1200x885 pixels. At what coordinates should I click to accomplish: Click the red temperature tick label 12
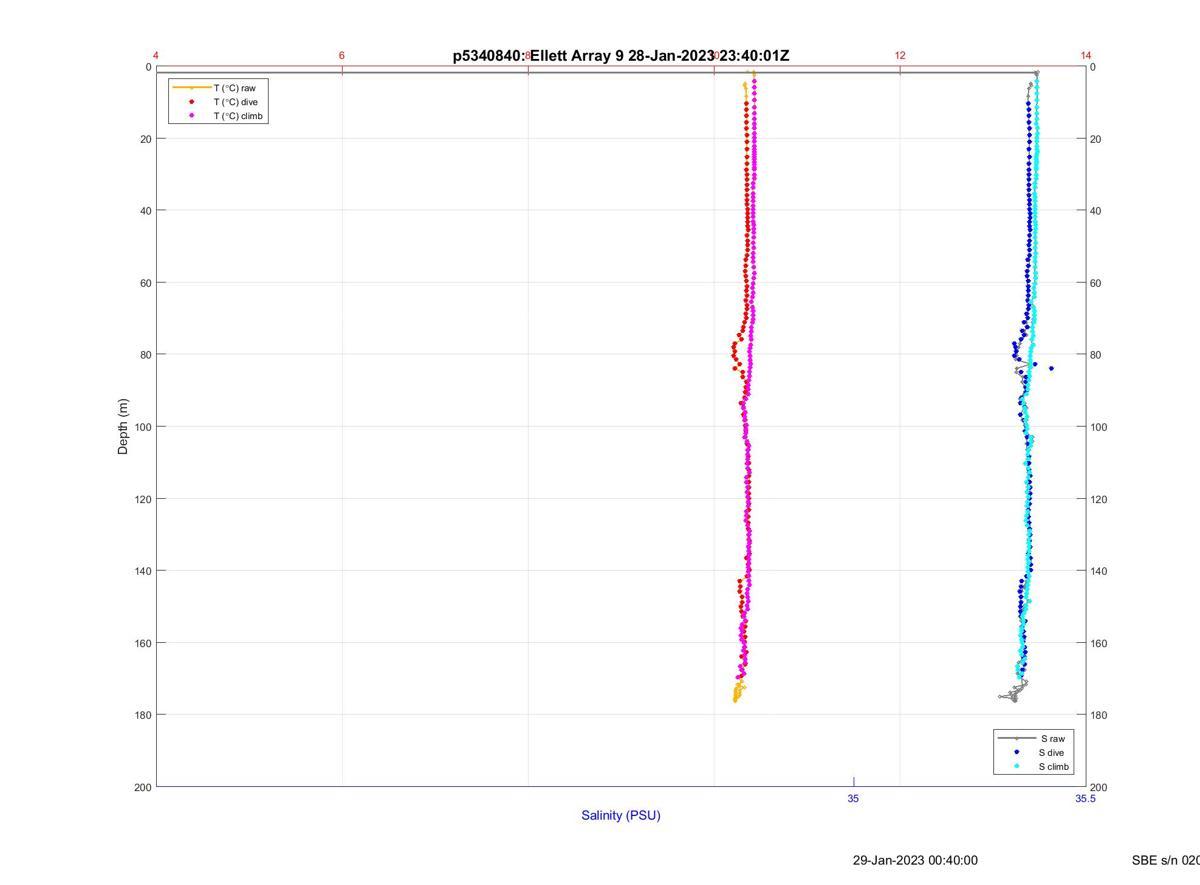tap(900, 55)
